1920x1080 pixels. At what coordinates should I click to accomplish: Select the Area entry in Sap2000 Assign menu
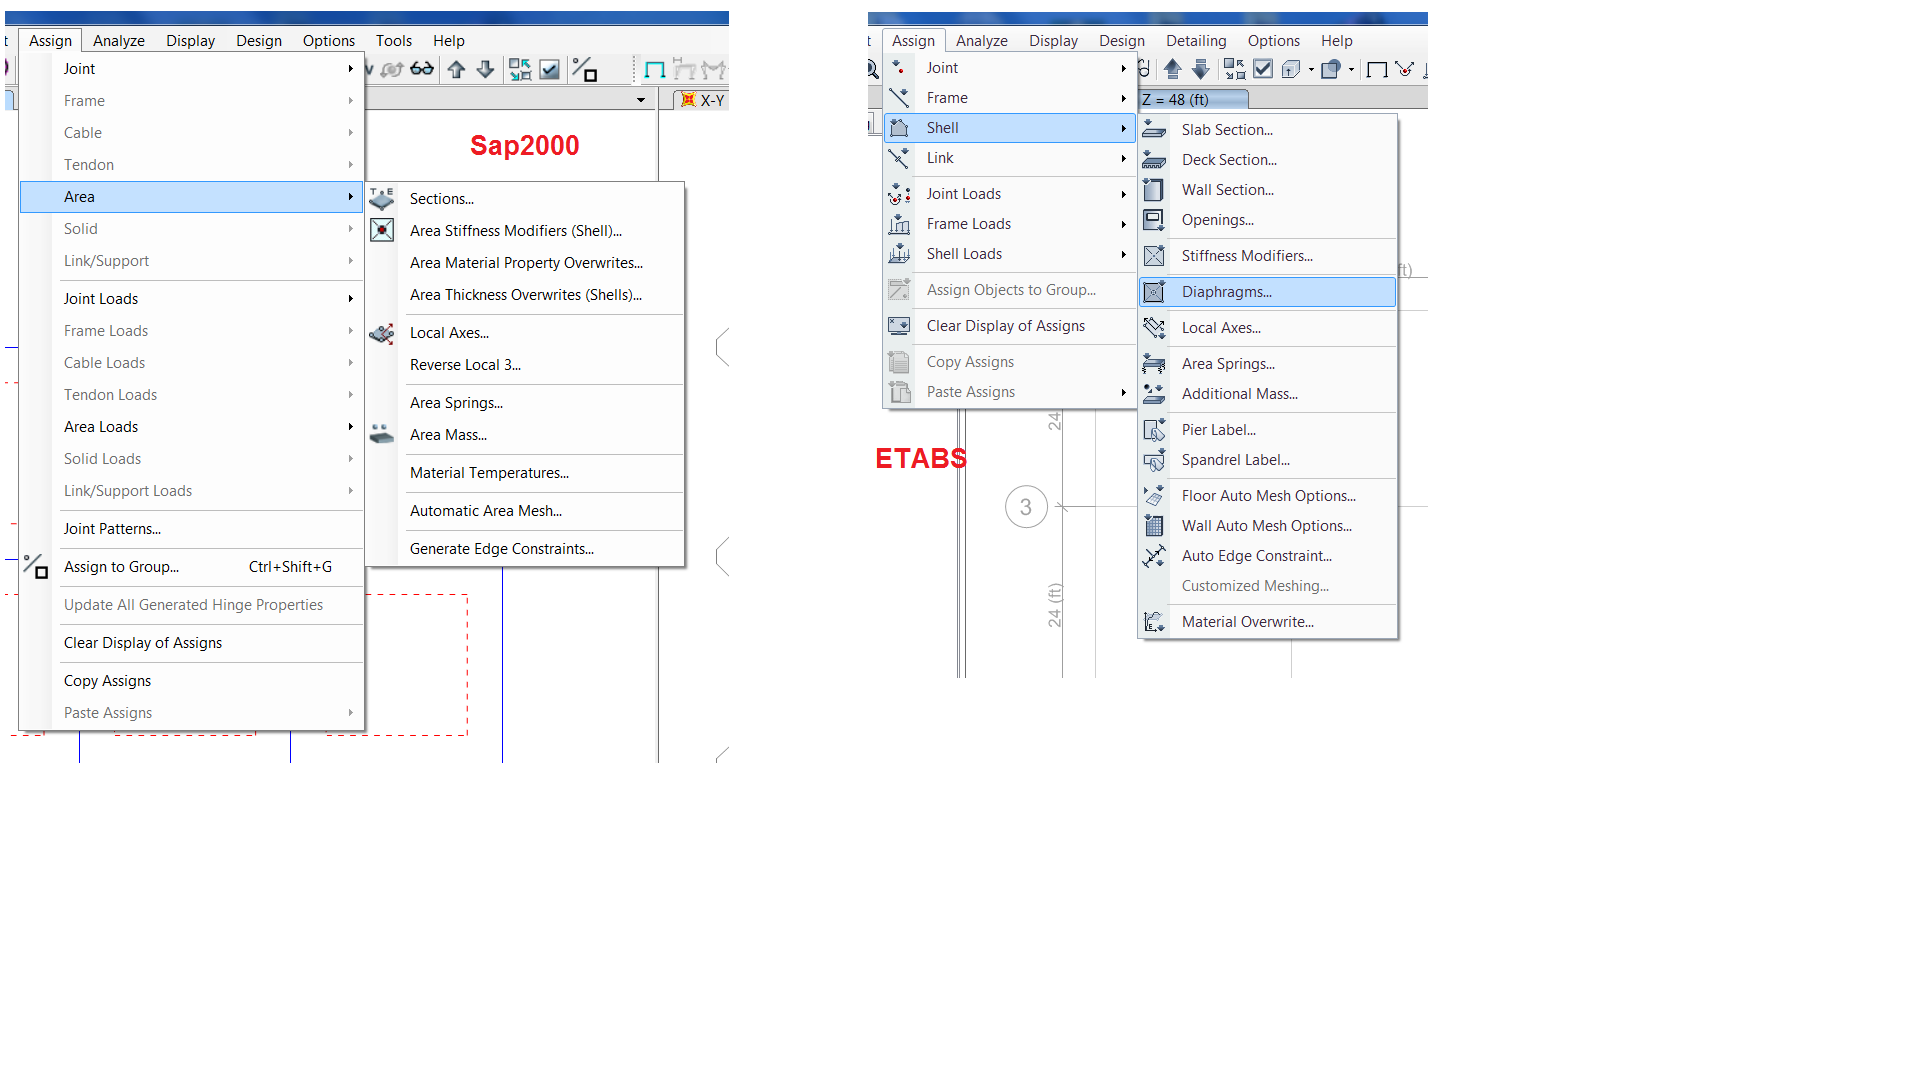(x=191, y=197)
